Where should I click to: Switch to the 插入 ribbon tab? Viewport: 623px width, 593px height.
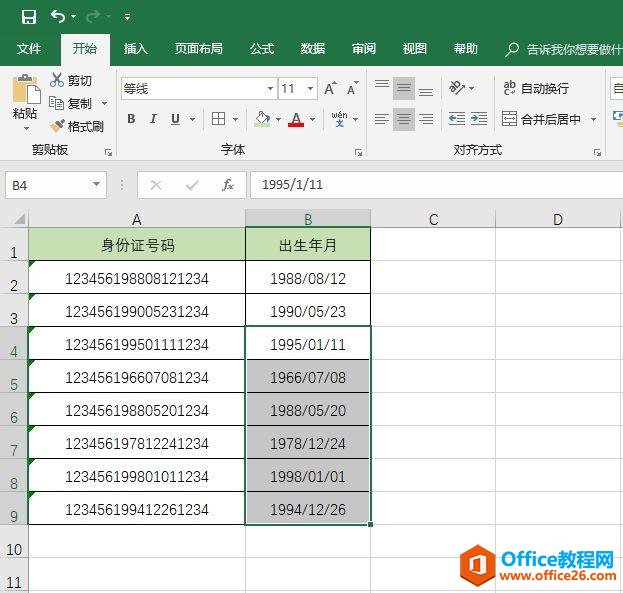click(x=135, y=48)
